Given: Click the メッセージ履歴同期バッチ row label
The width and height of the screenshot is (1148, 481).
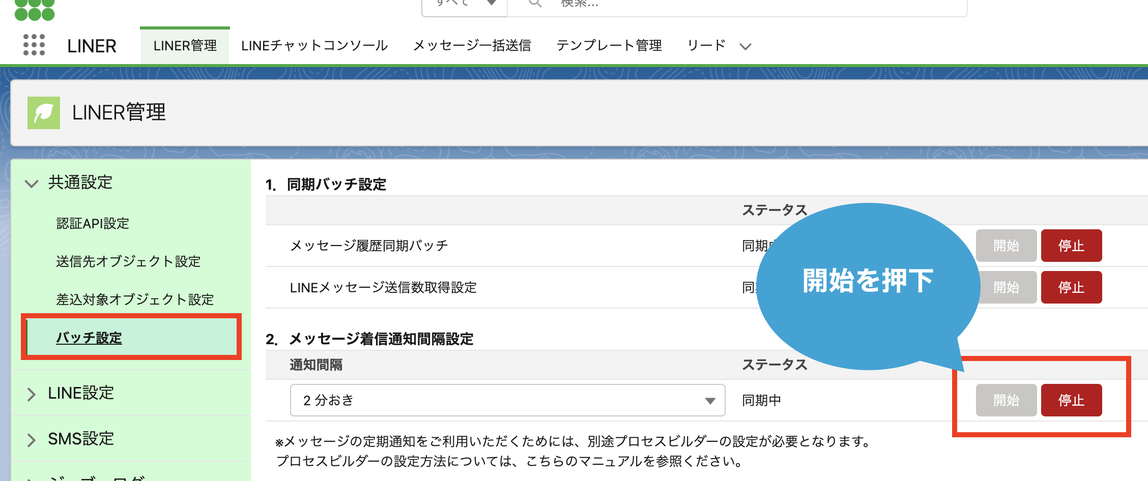Looking at the screenshot, I should point(369,245).
